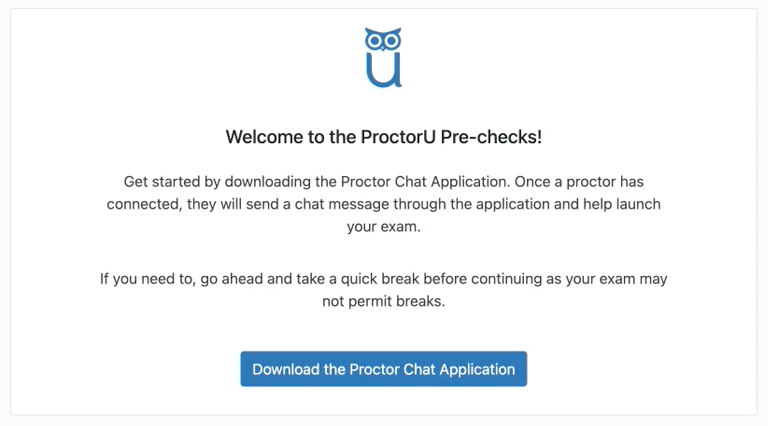Screen dimensions: 768x426
Task: Click the Download the Proctor Chat Application button
Action: click(x=384, y=369)
